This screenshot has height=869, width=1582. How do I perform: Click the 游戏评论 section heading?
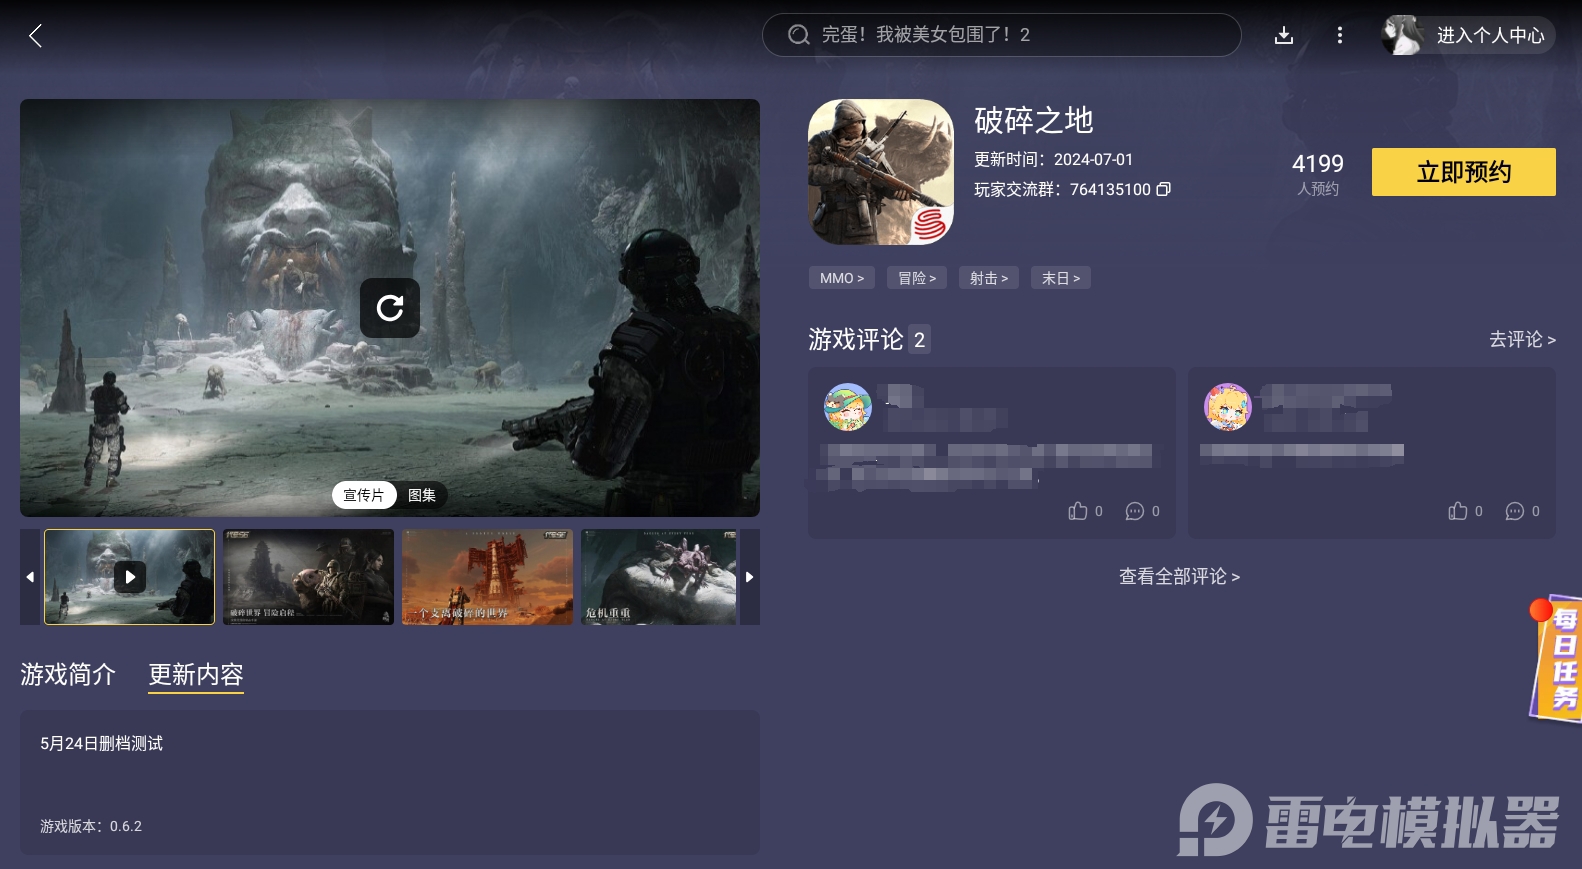click(x=856, y=340)
